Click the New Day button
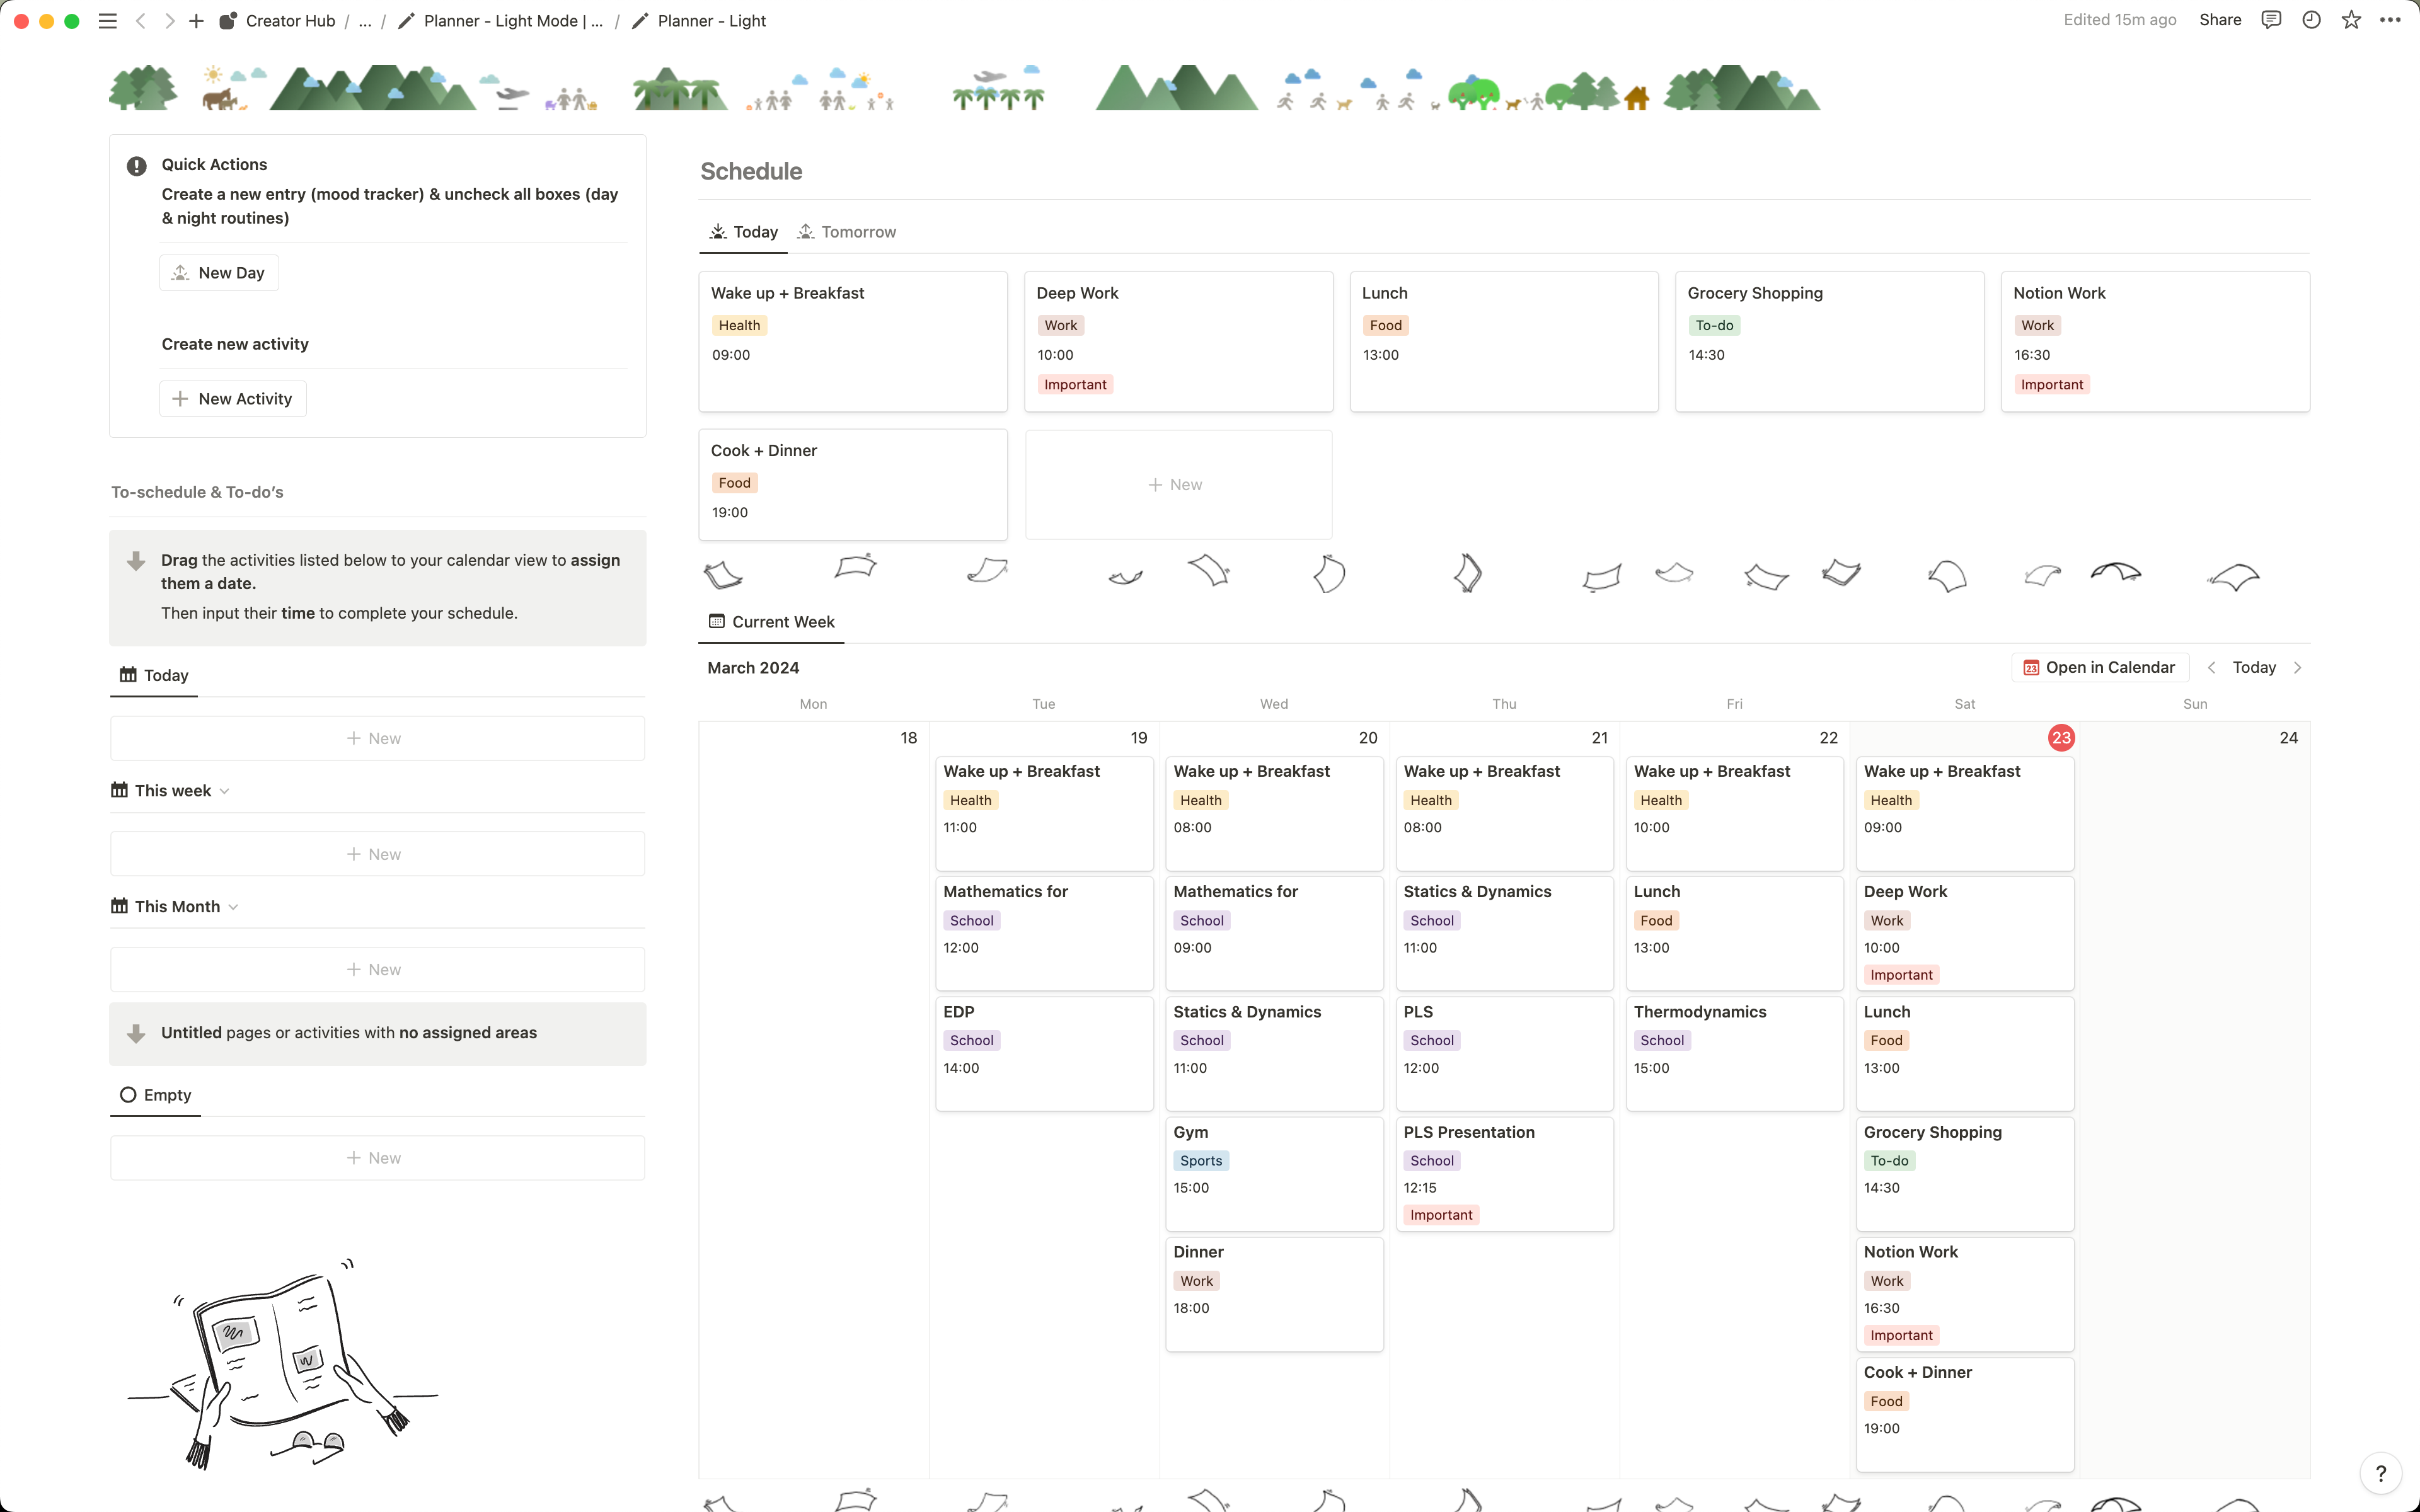Image resolution: width=2420 pixels, height=1512 pixels. tap(219, 273)
